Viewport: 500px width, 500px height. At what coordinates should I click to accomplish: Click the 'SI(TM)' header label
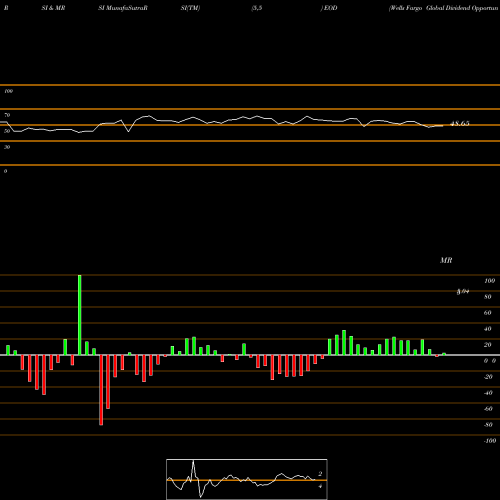190,8
